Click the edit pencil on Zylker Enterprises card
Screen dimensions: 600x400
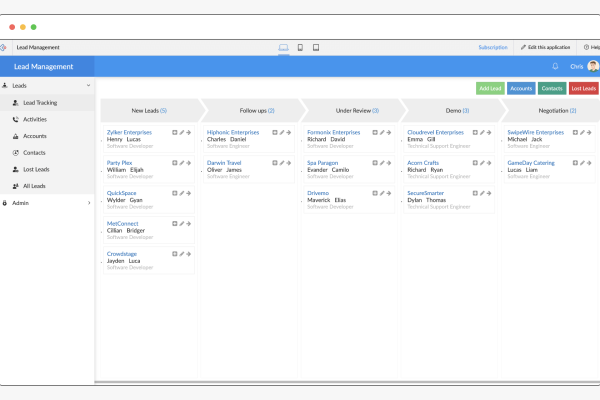click(x=182, y=132)
